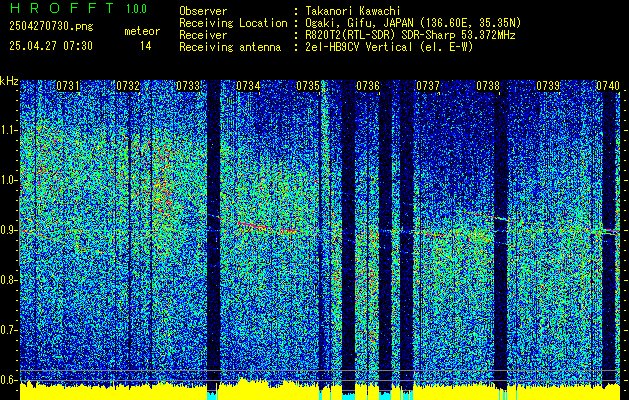
Task: Click the 0.9 kHz axis label
Action: click(8, 230)
